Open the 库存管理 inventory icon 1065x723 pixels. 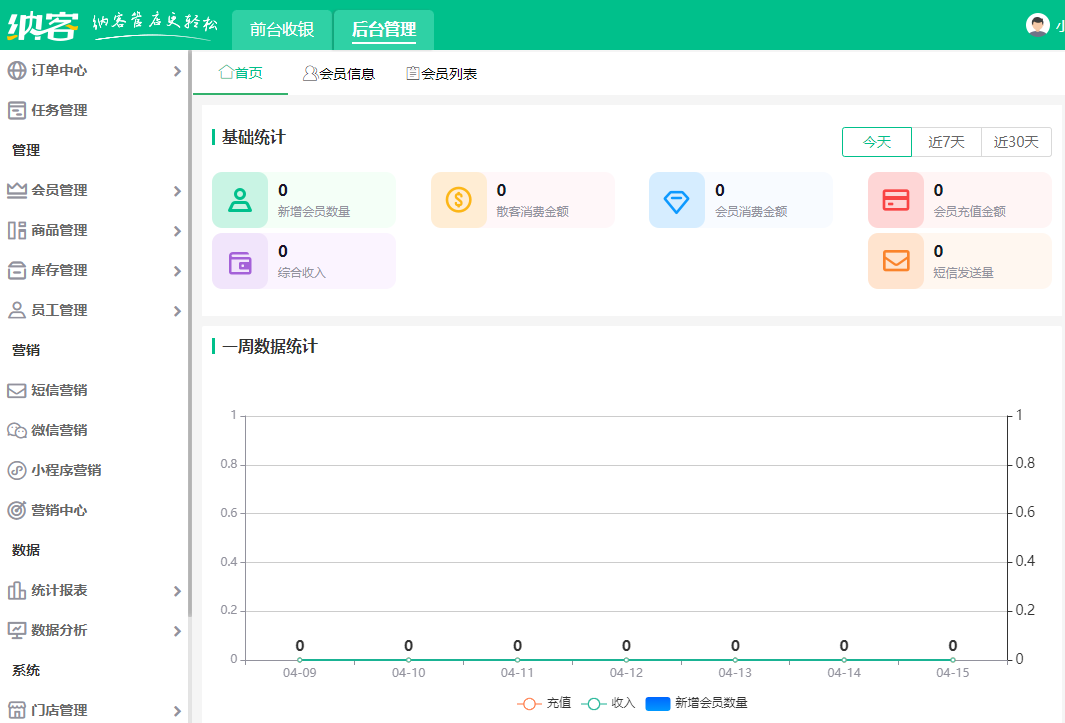[x=14, y=270]
